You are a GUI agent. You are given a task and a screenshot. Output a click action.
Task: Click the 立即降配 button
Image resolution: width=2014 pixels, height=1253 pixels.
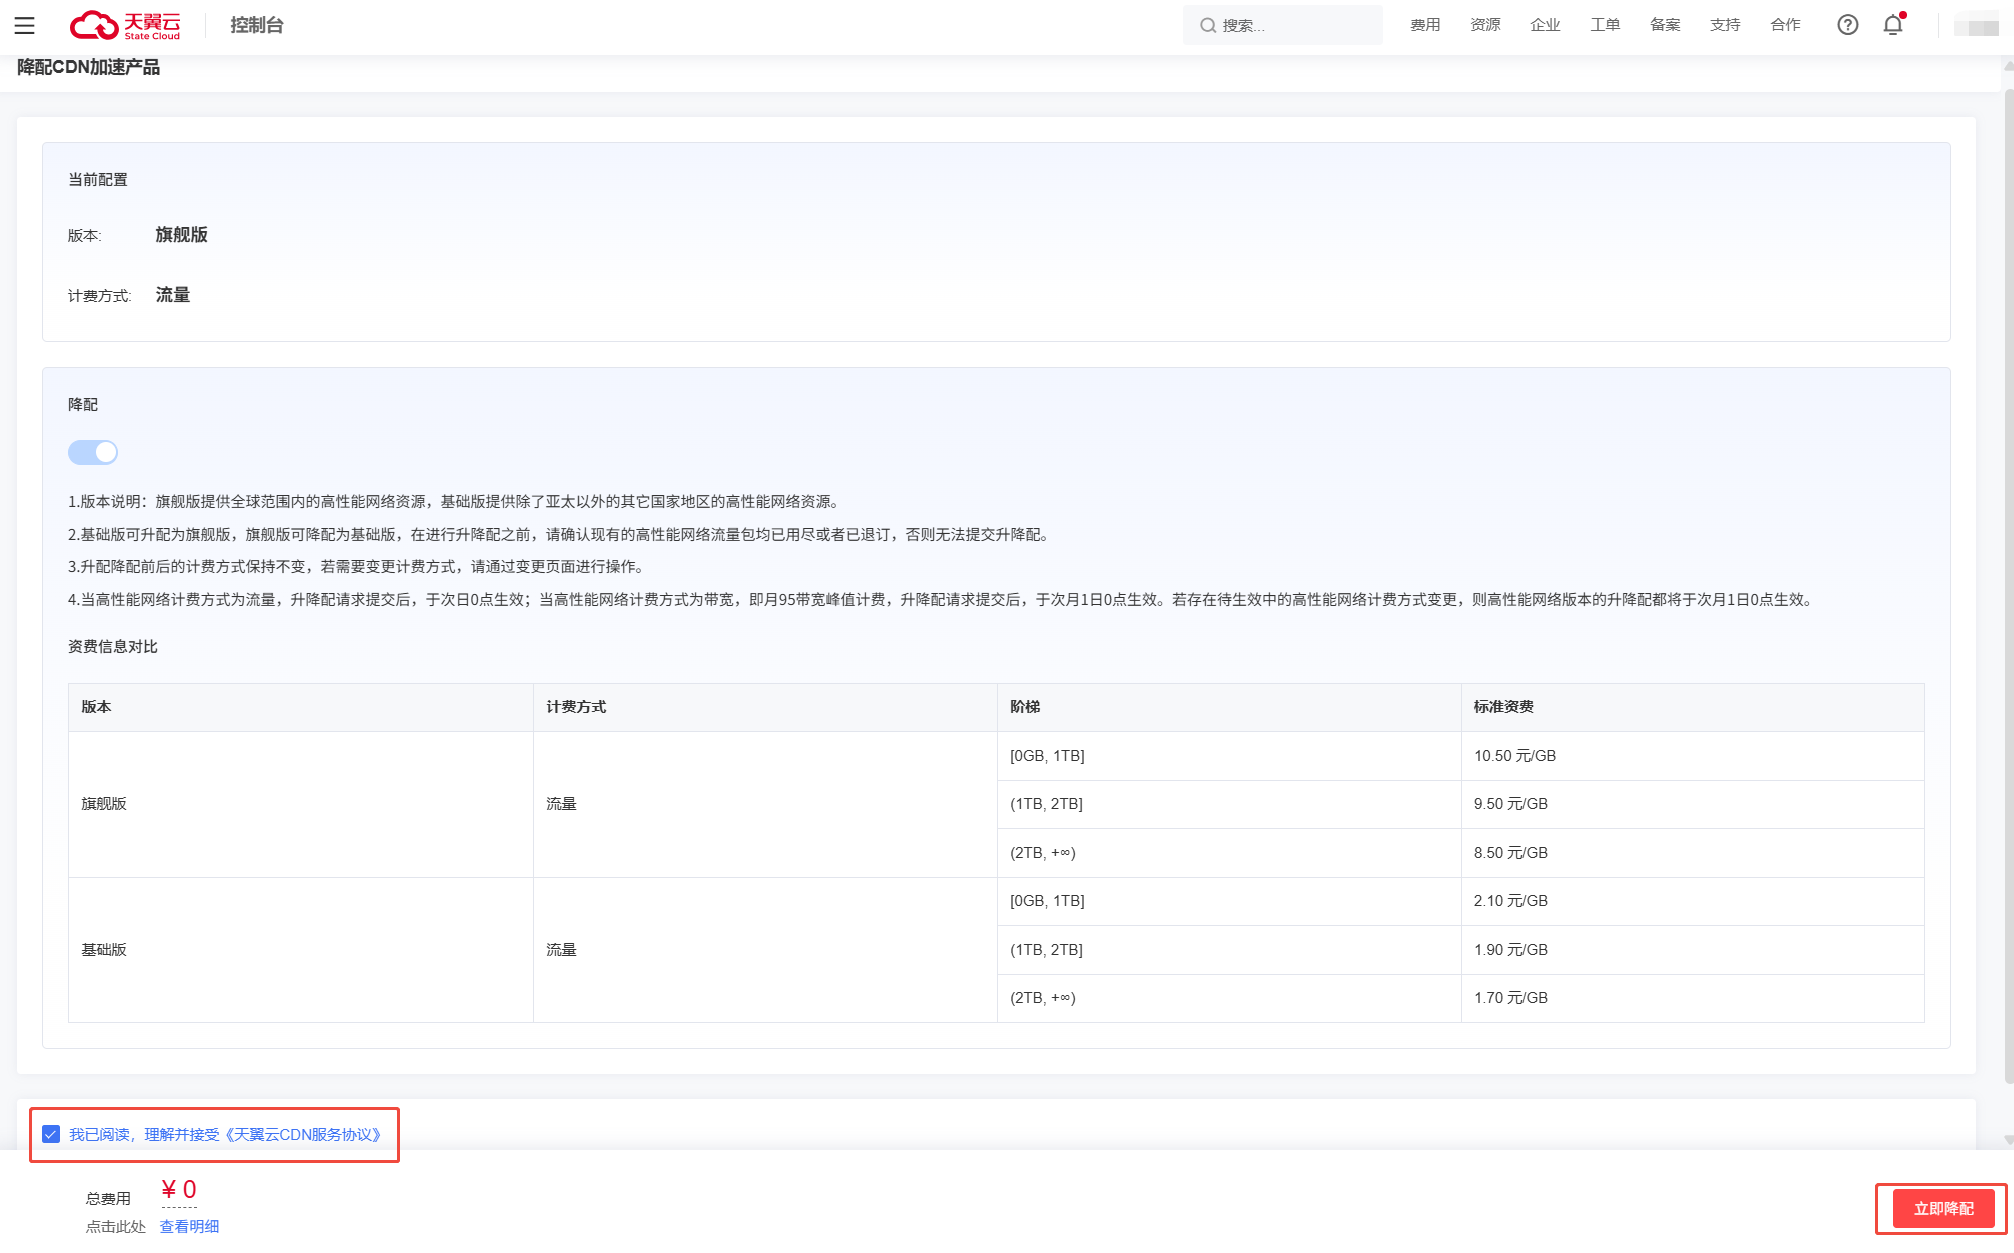click(1942, 1208)
